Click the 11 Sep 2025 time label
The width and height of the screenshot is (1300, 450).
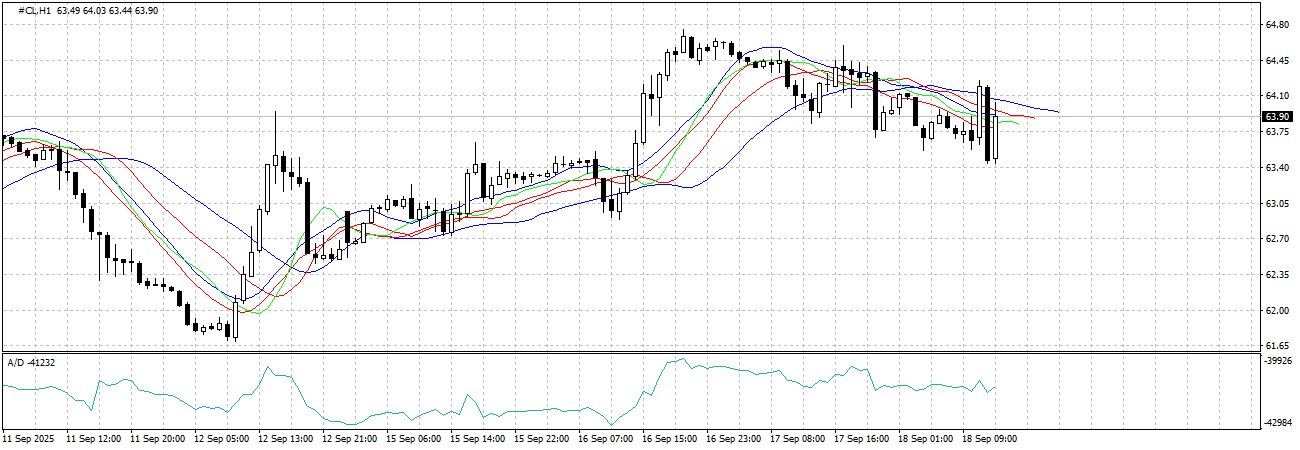pyautogui.click(x=28, y=439)
